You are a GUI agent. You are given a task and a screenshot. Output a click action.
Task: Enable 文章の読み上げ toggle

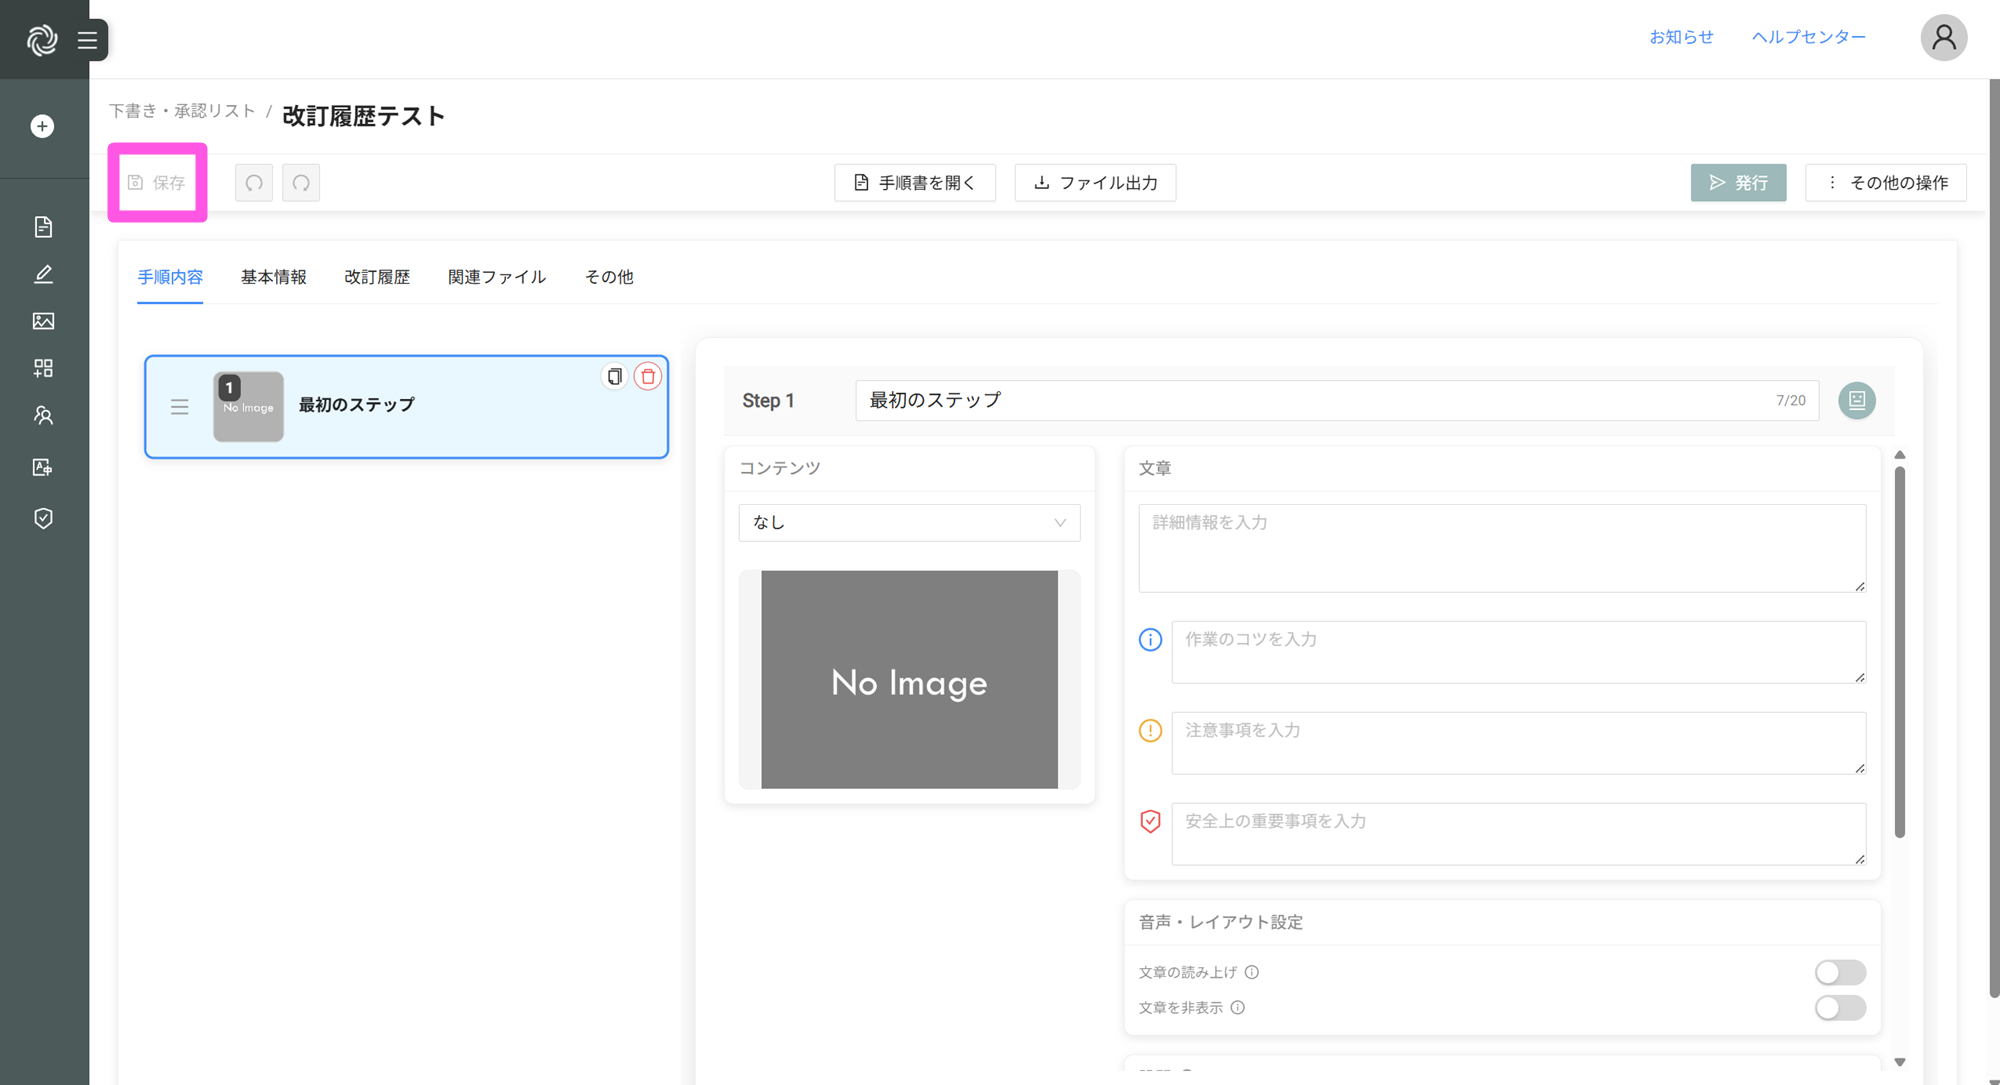pyautogui.click(x=1839, y=972)
